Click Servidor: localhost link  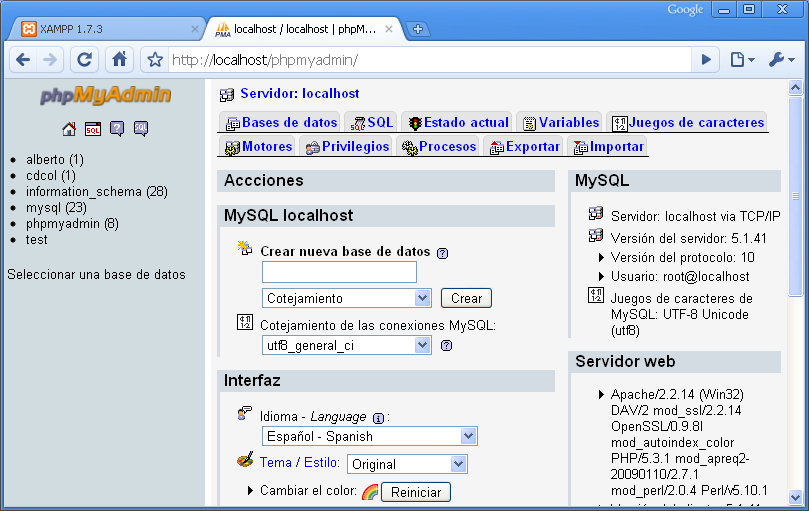coord(300,93)
